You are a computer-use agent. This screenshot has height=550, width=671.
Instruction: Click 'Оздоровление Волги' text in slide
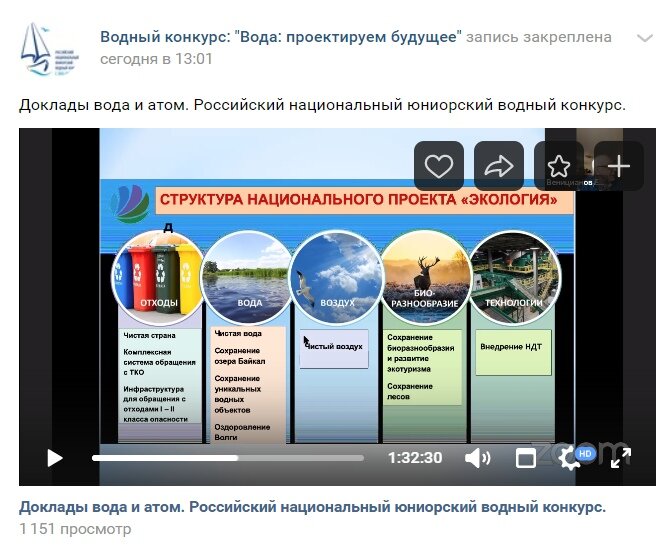click(x=242, y=432)
